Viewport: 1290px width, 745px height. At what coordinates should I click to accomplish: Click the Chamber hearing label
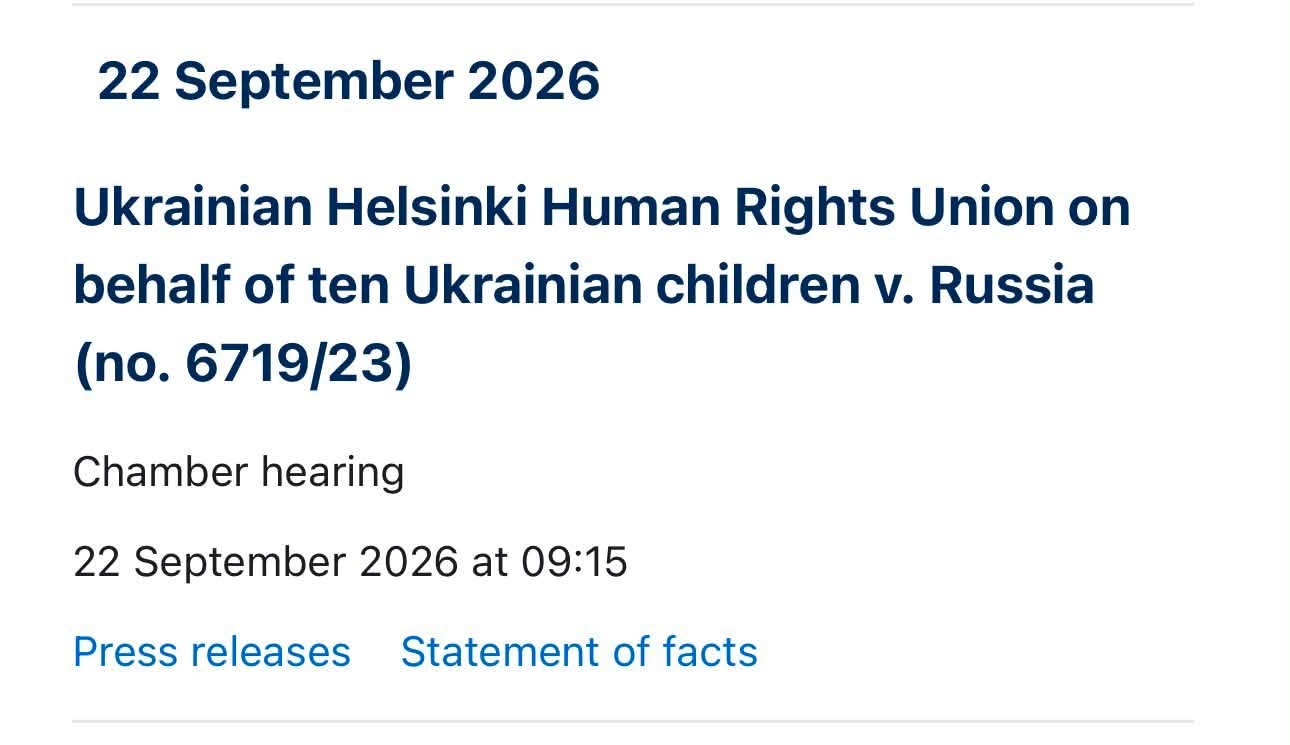click(238, 472)
